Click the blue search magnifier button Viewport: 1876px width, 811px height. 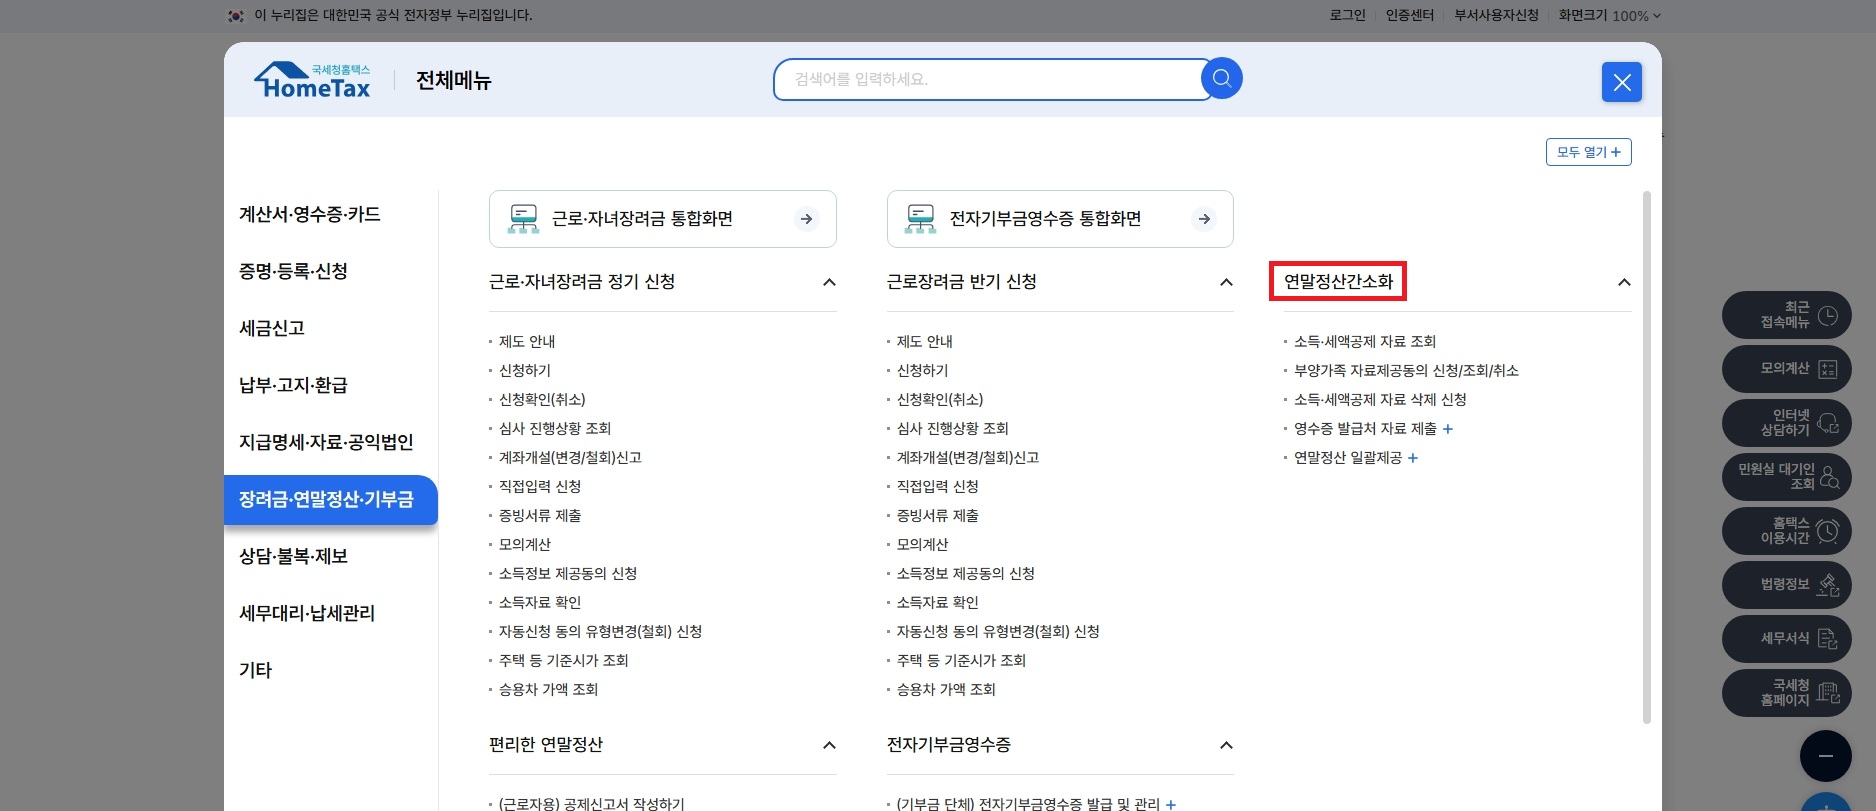coord(1221,78)
